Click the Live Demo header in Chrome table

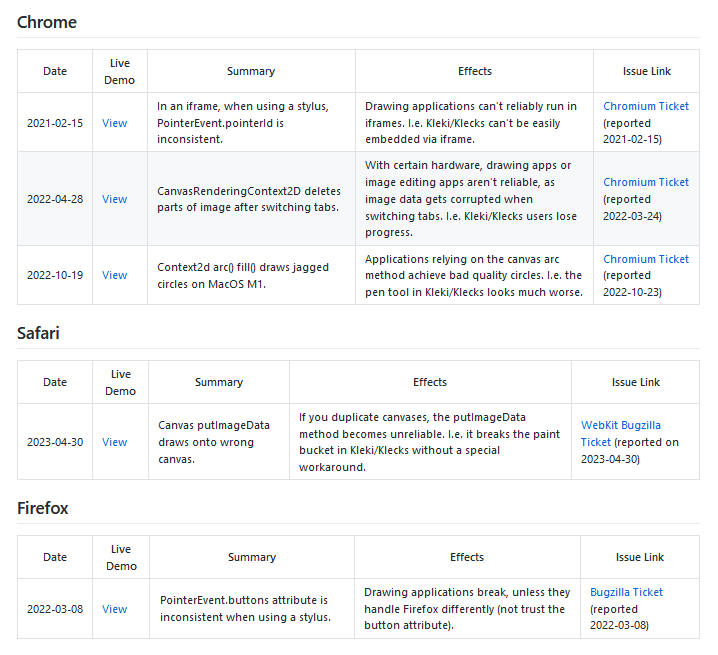pyautogui.click(x=120, y=71)
